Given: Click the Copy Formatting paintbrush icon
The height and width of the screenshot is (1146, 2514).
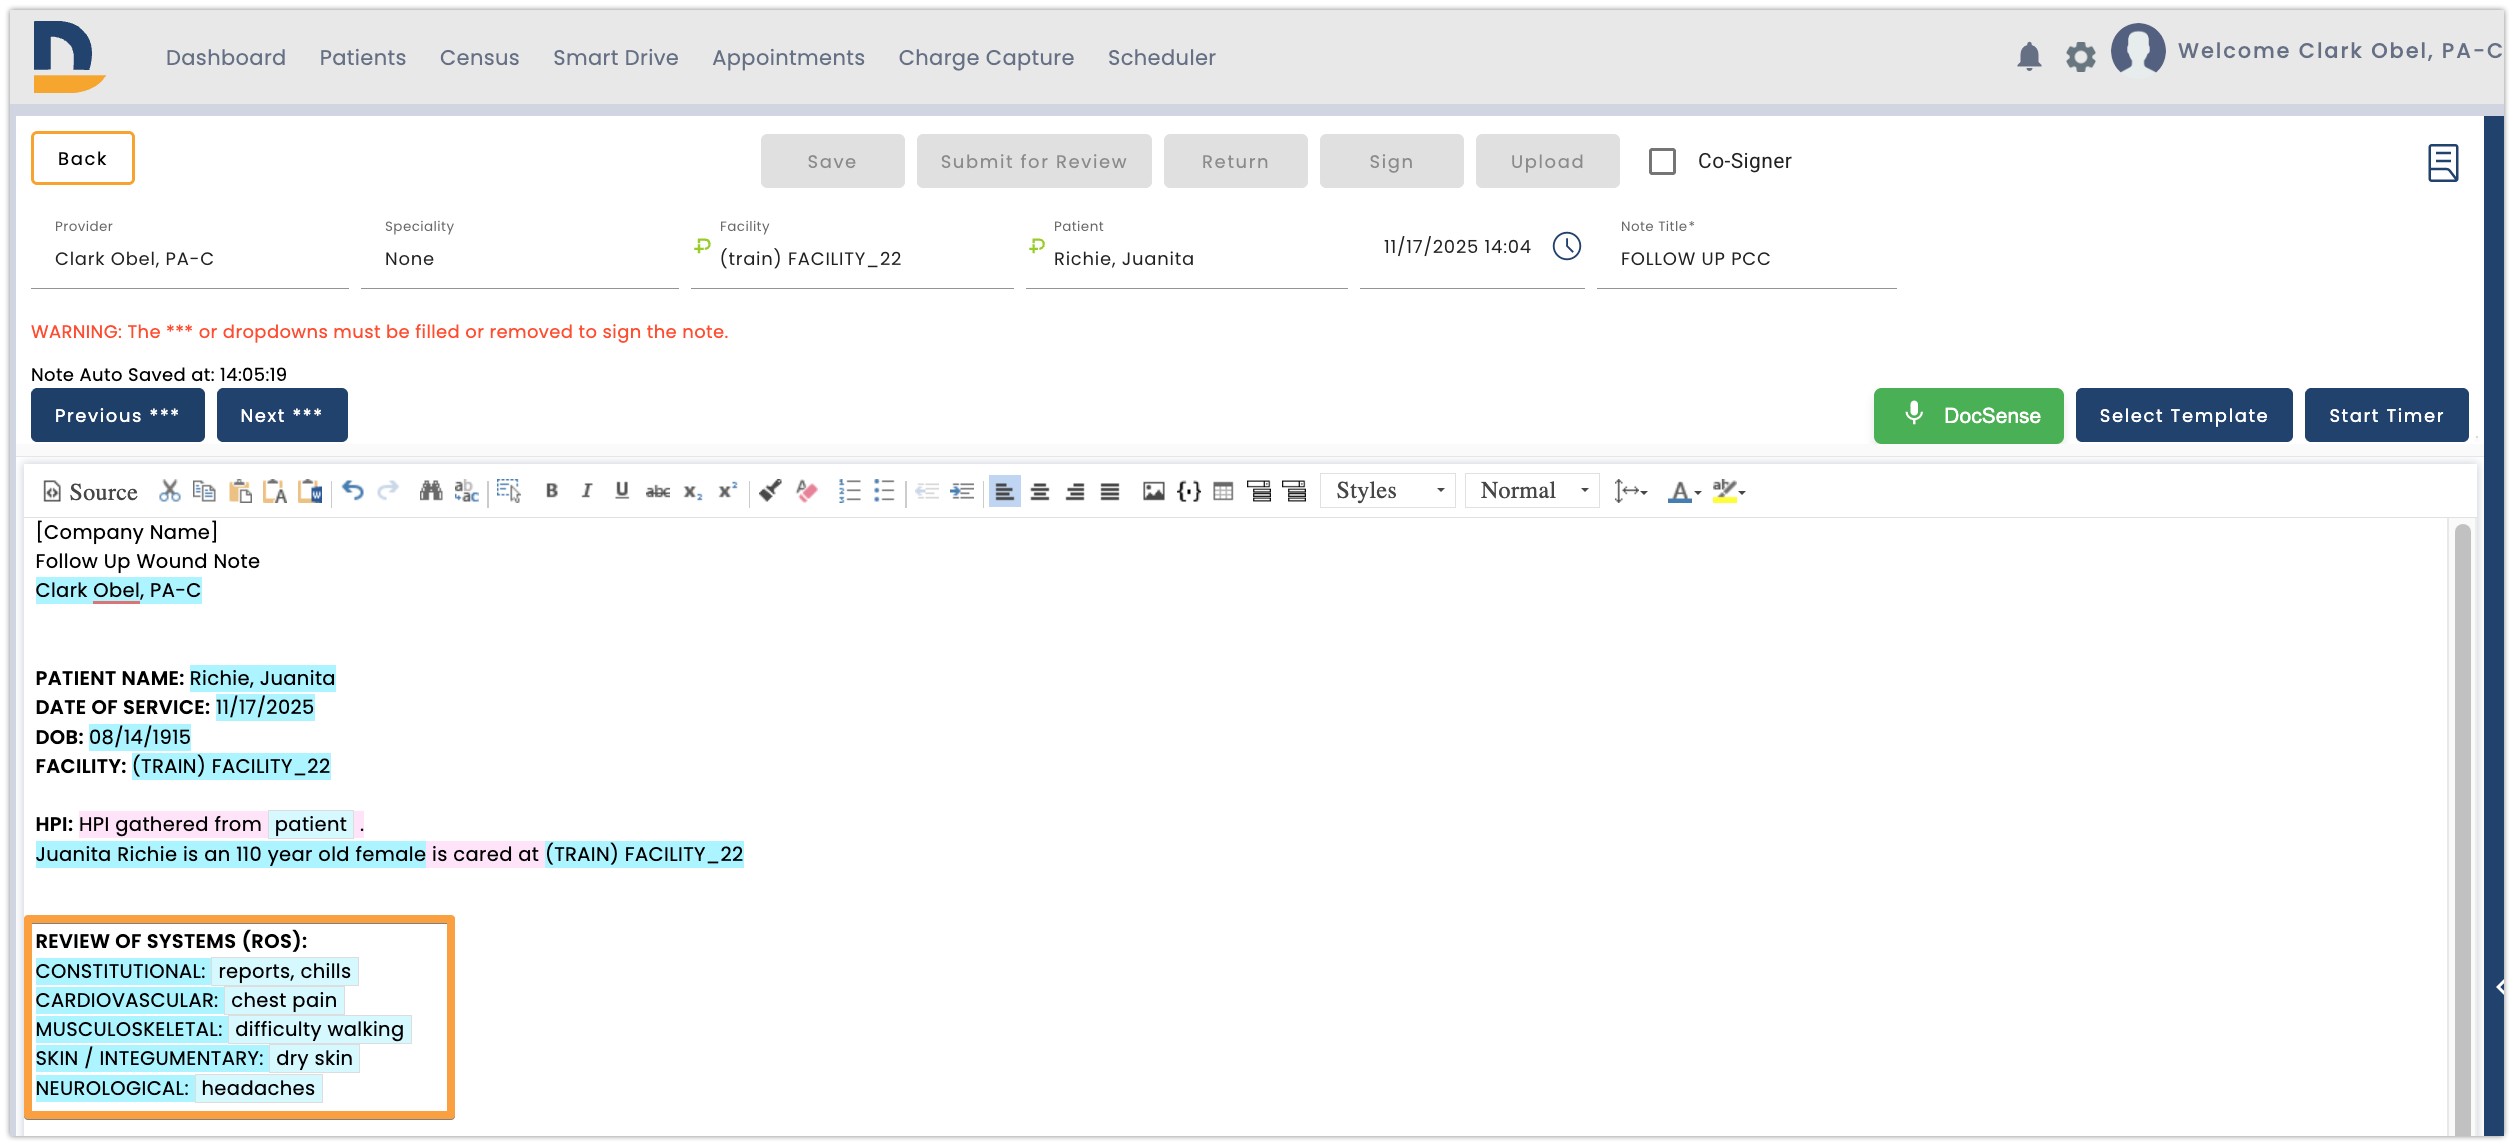Looking at the screenshot, I should [x=770, y=491].
